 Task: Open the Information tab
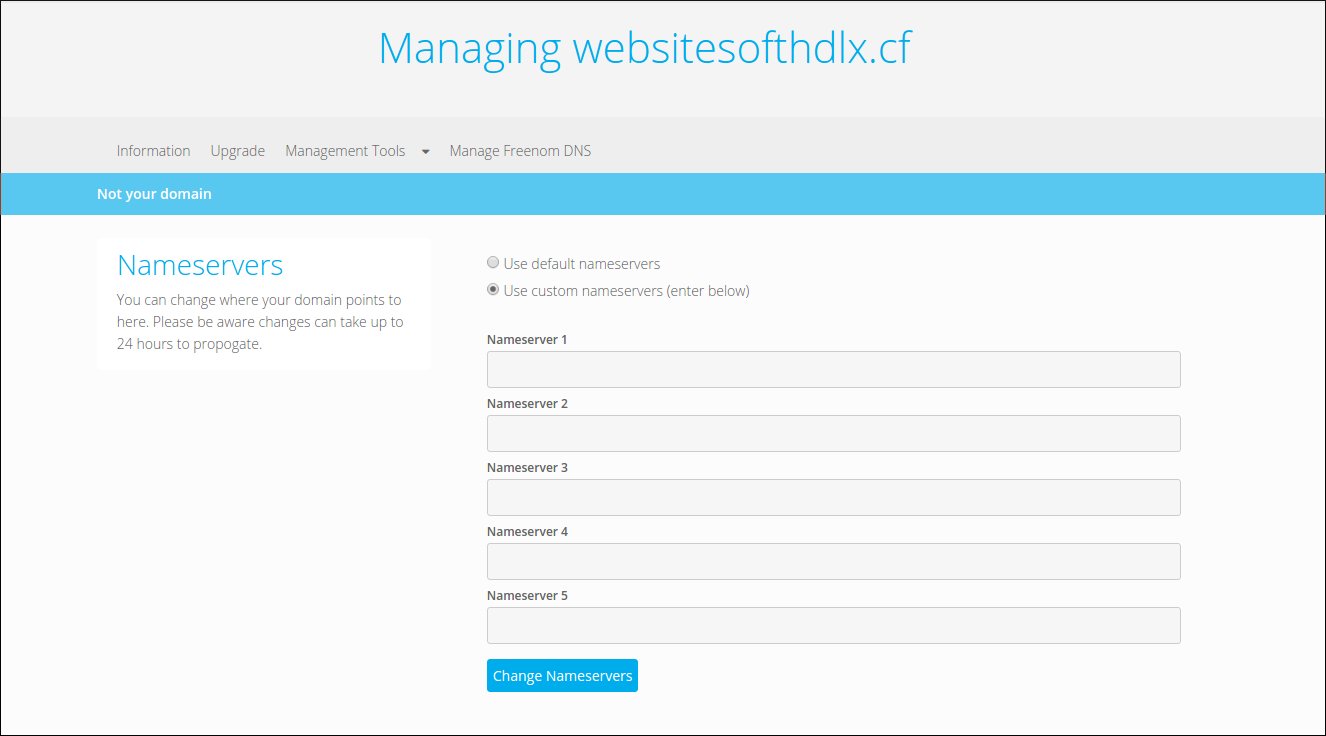153,151
